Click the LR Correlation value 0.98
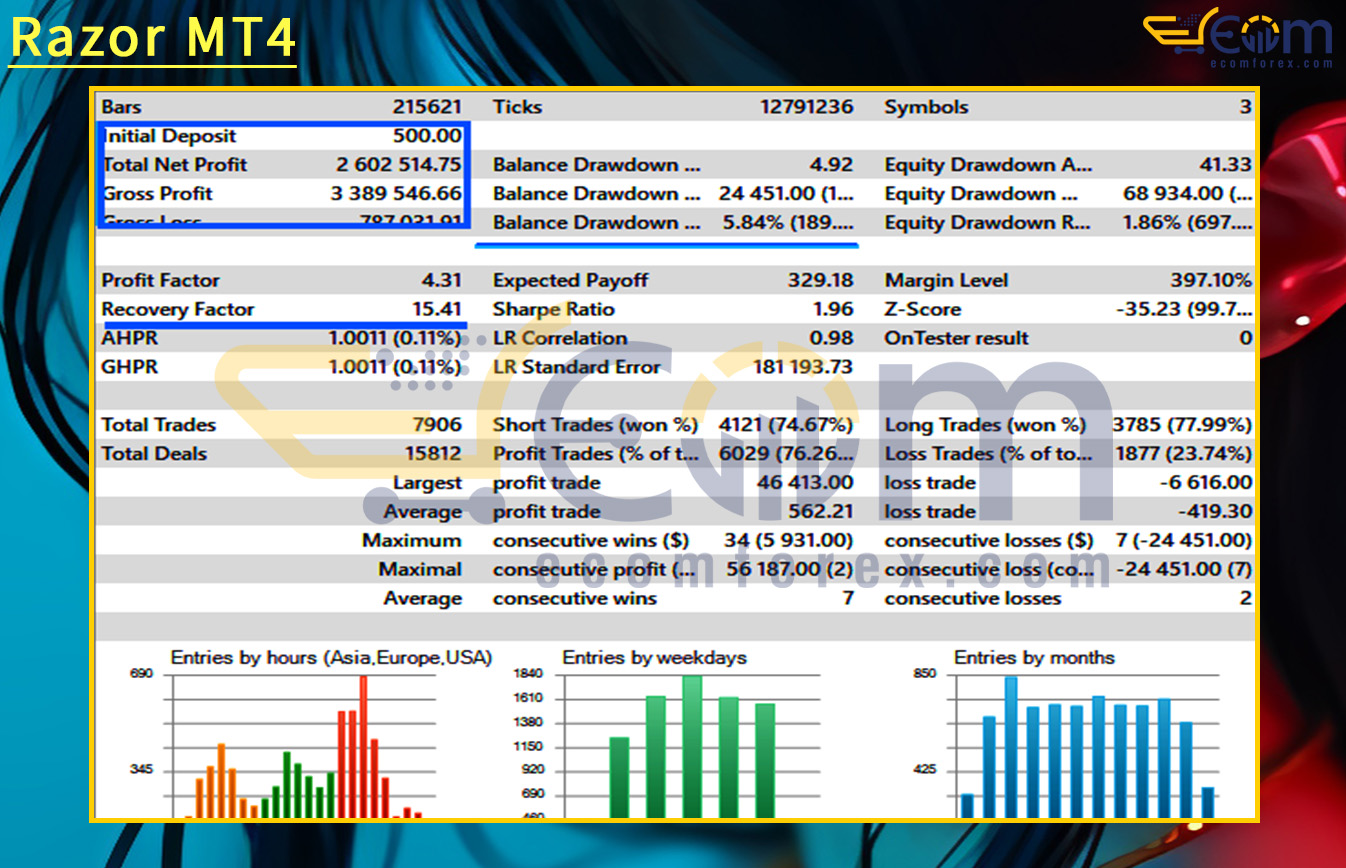 [833, 339]
